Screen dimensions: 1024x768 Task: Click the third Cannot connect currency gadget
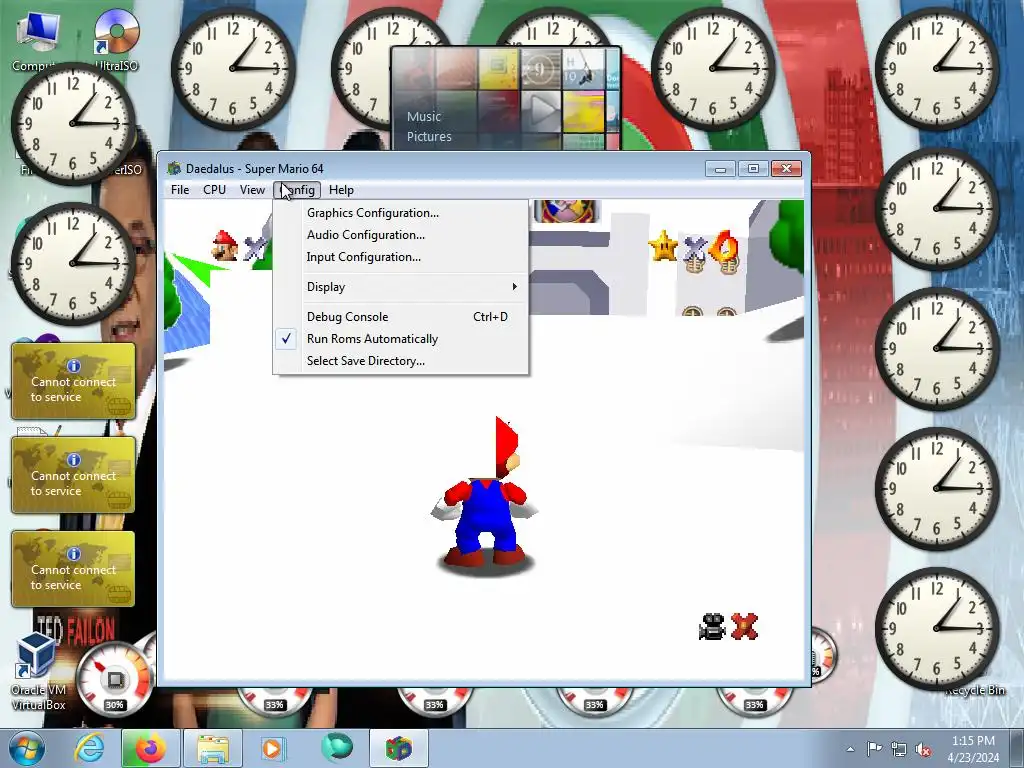pos(73,569)
